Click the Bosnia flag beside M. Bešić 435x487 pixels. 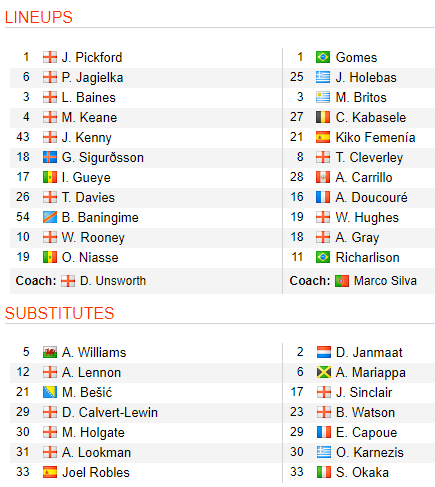tap(50, 392)
